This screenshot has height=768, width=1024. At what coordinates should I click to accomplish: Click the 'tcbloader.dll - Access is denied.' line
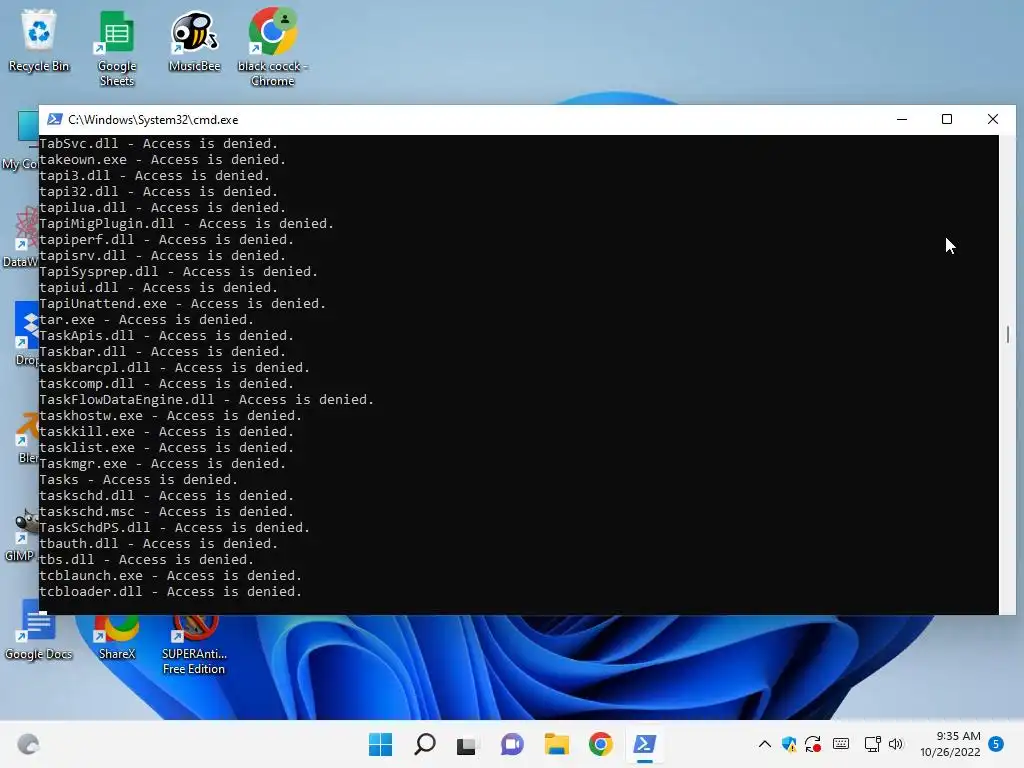pyautogui.click(x=170, y=592)
